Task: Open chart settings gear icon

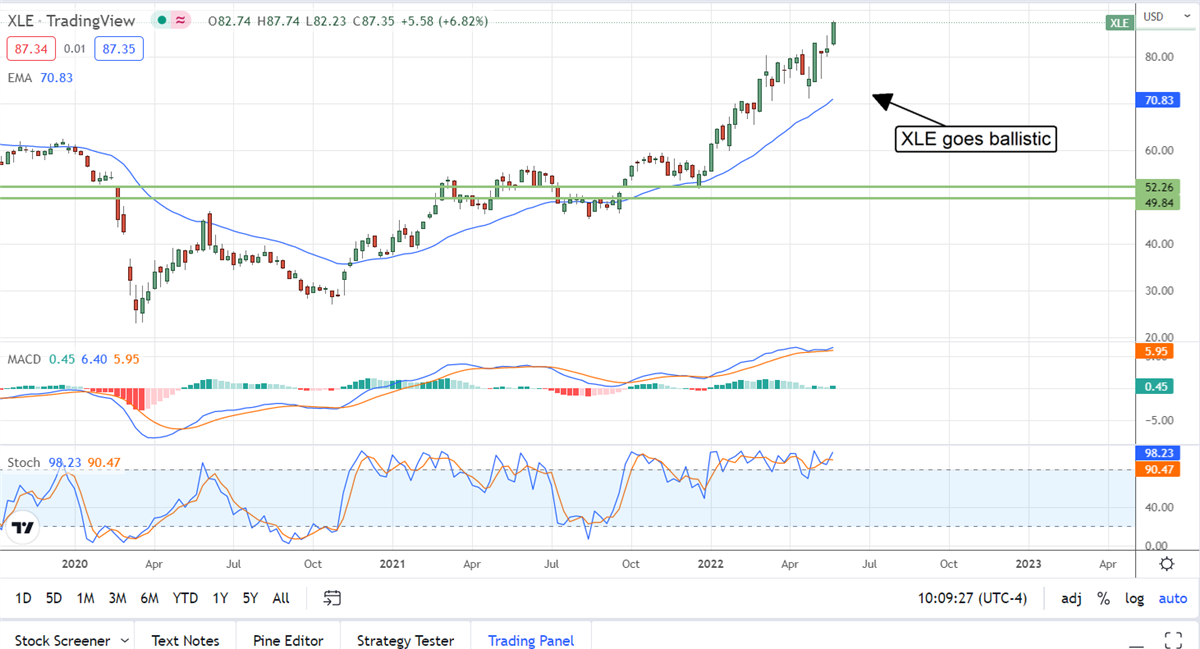Action: [x=1166, y=564]
